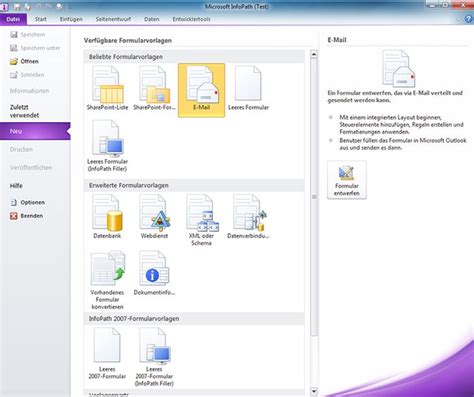Click the template list scrollbar thumb
Viewport: 474px width, 397px height.
click(x=314, y=197)
